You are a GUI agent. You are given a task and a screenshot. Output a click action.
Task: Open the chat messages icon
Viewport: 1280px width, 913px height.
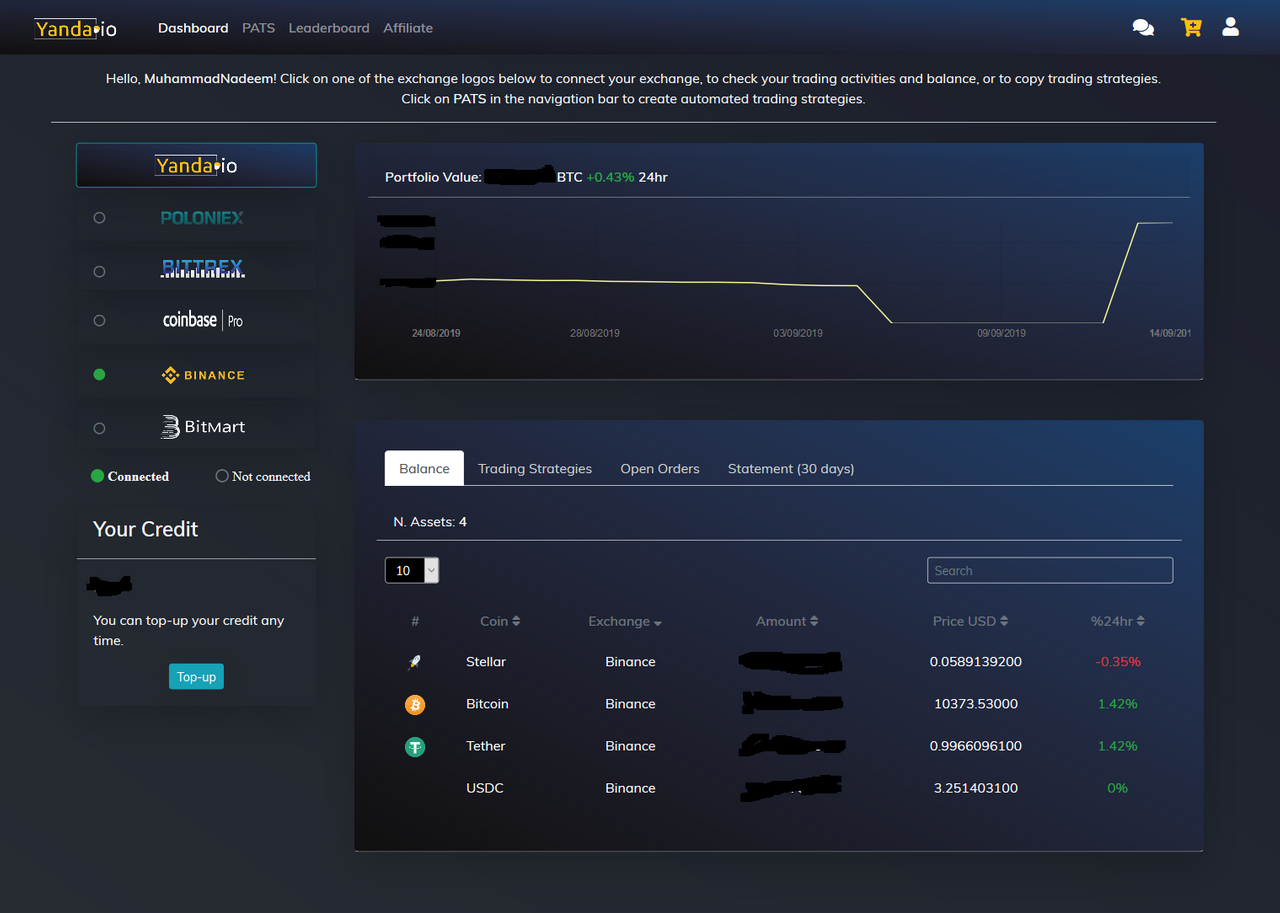1143,28
